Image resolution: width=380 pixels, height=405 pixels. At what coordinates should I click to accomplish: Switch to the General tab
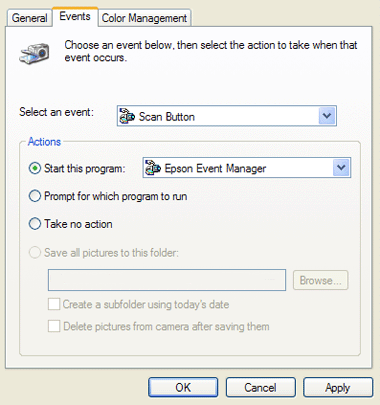click(x=29, y=18)
